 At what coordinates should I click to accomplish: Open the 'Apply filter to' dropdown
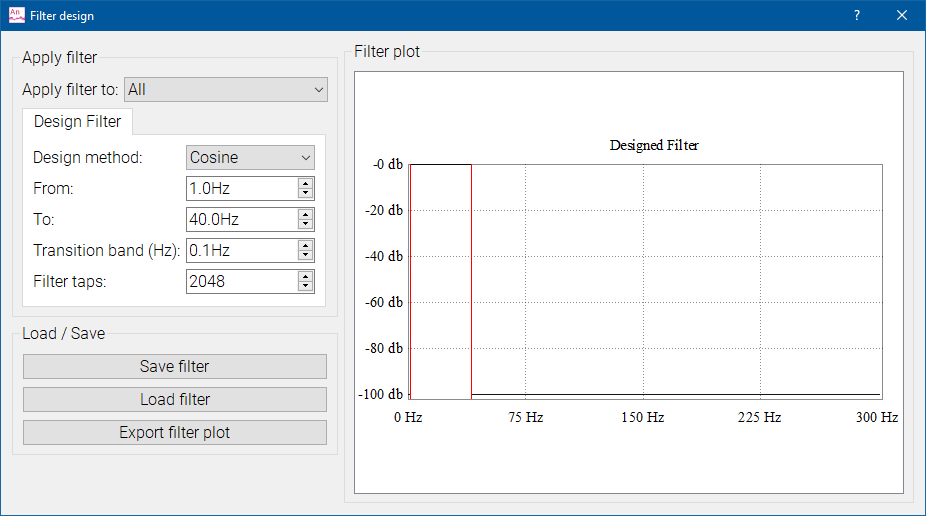click(x=226, y=90)
